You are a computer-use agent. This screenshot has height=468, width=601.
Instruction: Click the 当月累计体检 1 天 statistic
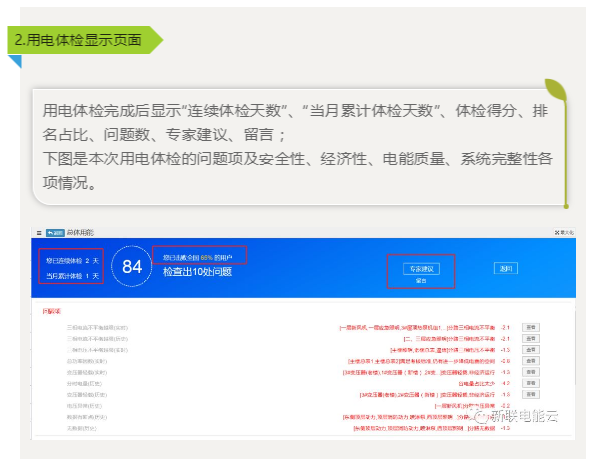[x=70, y=275]
